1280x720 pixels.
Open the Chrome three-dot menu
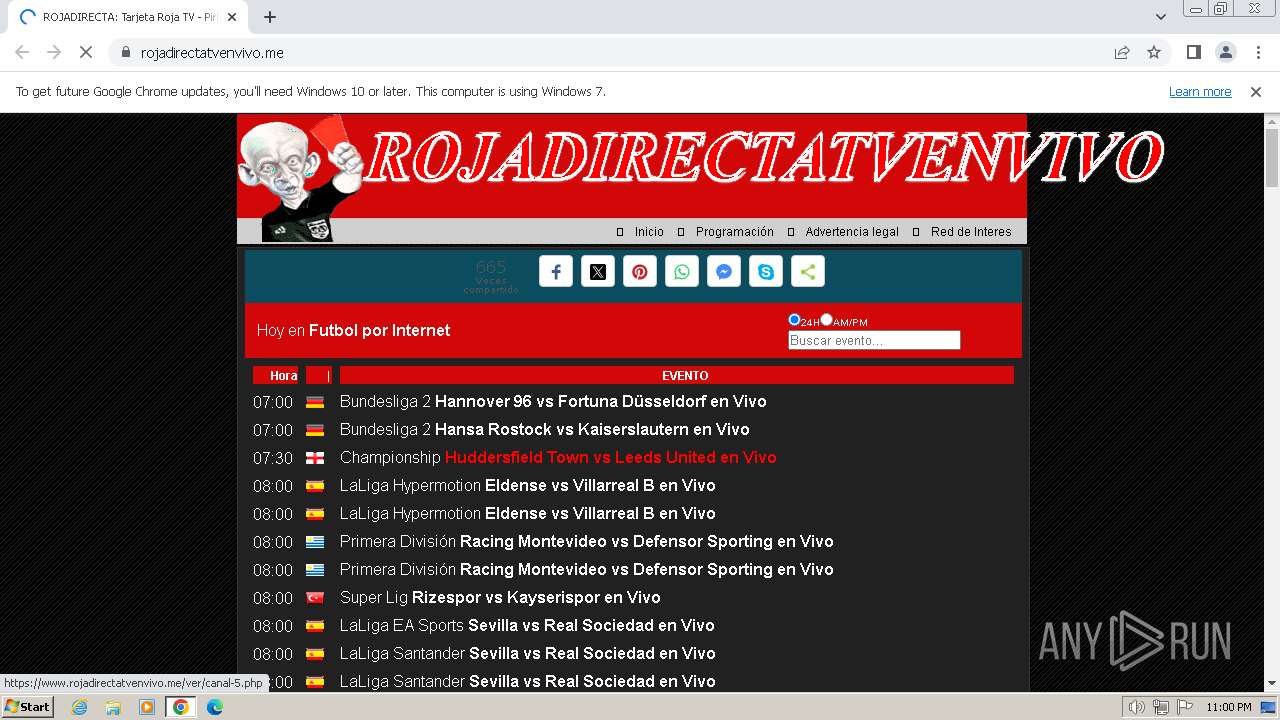coord(1256,52)
